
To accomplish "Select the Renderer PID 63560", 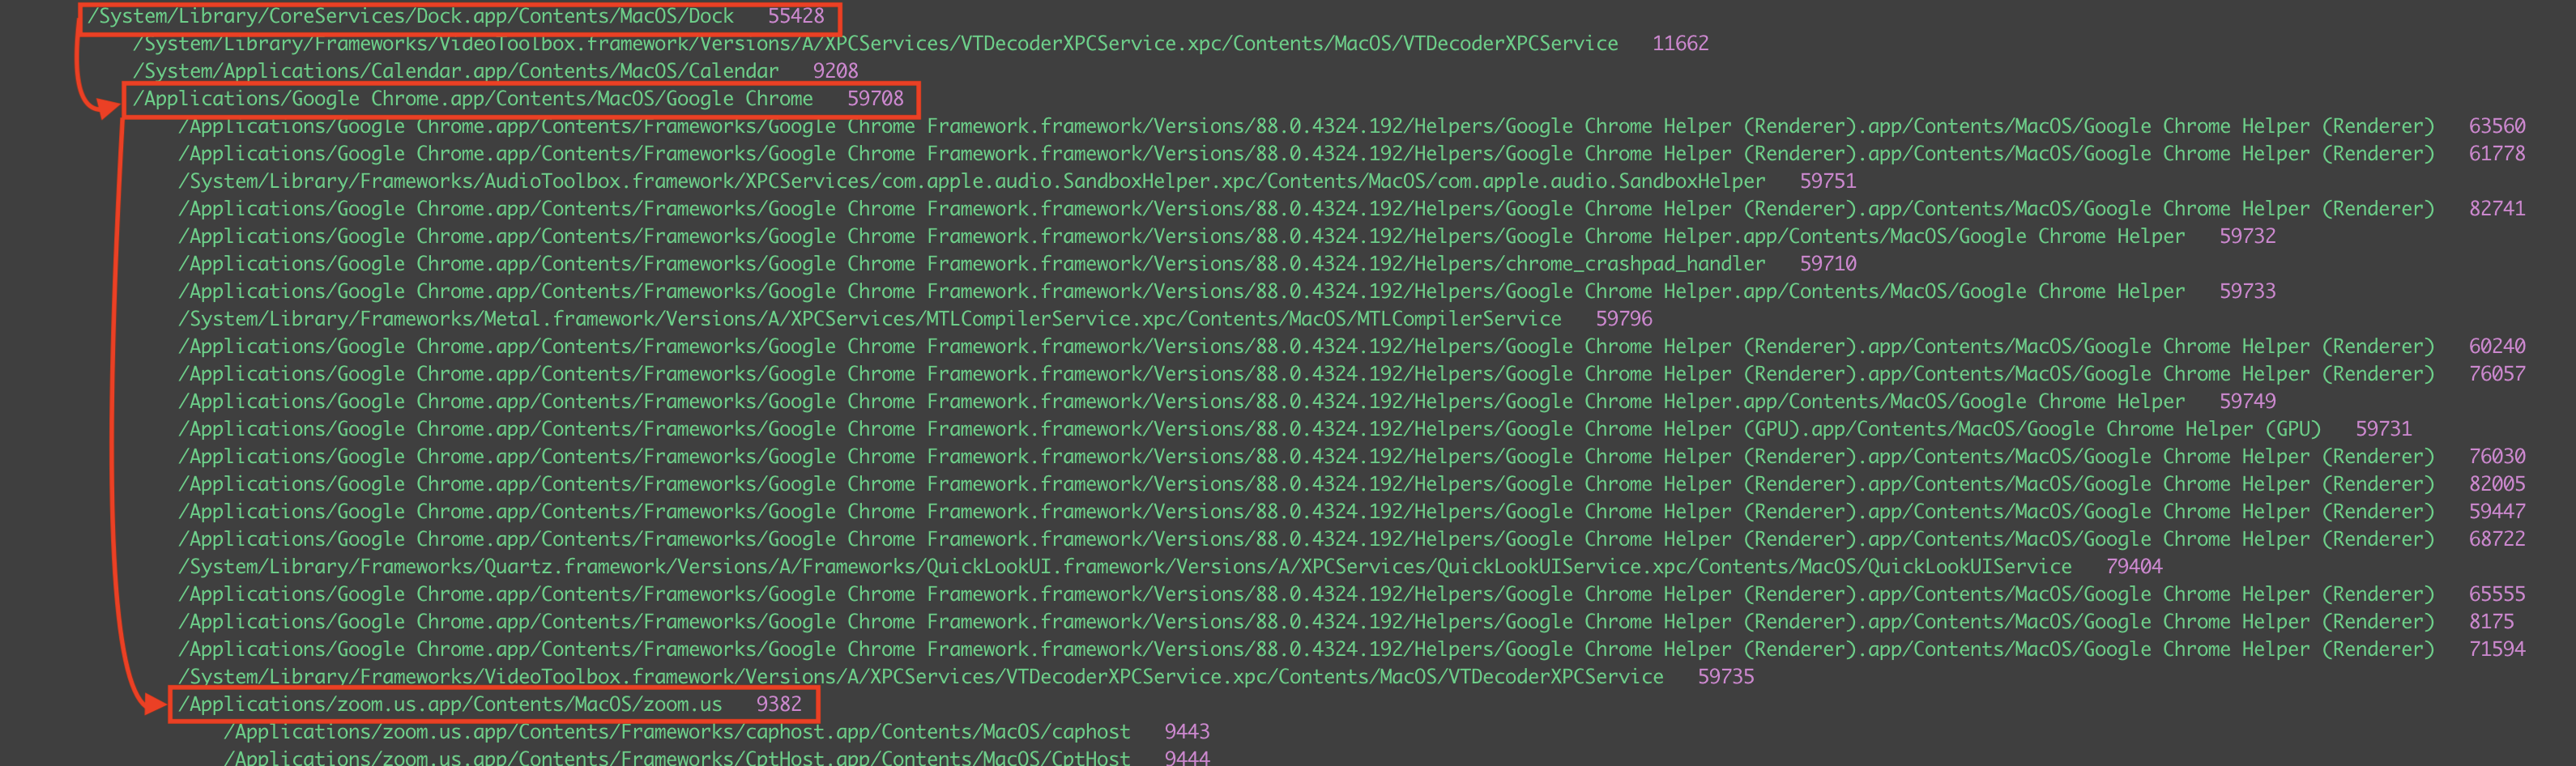I will (x=2496, y=126).
